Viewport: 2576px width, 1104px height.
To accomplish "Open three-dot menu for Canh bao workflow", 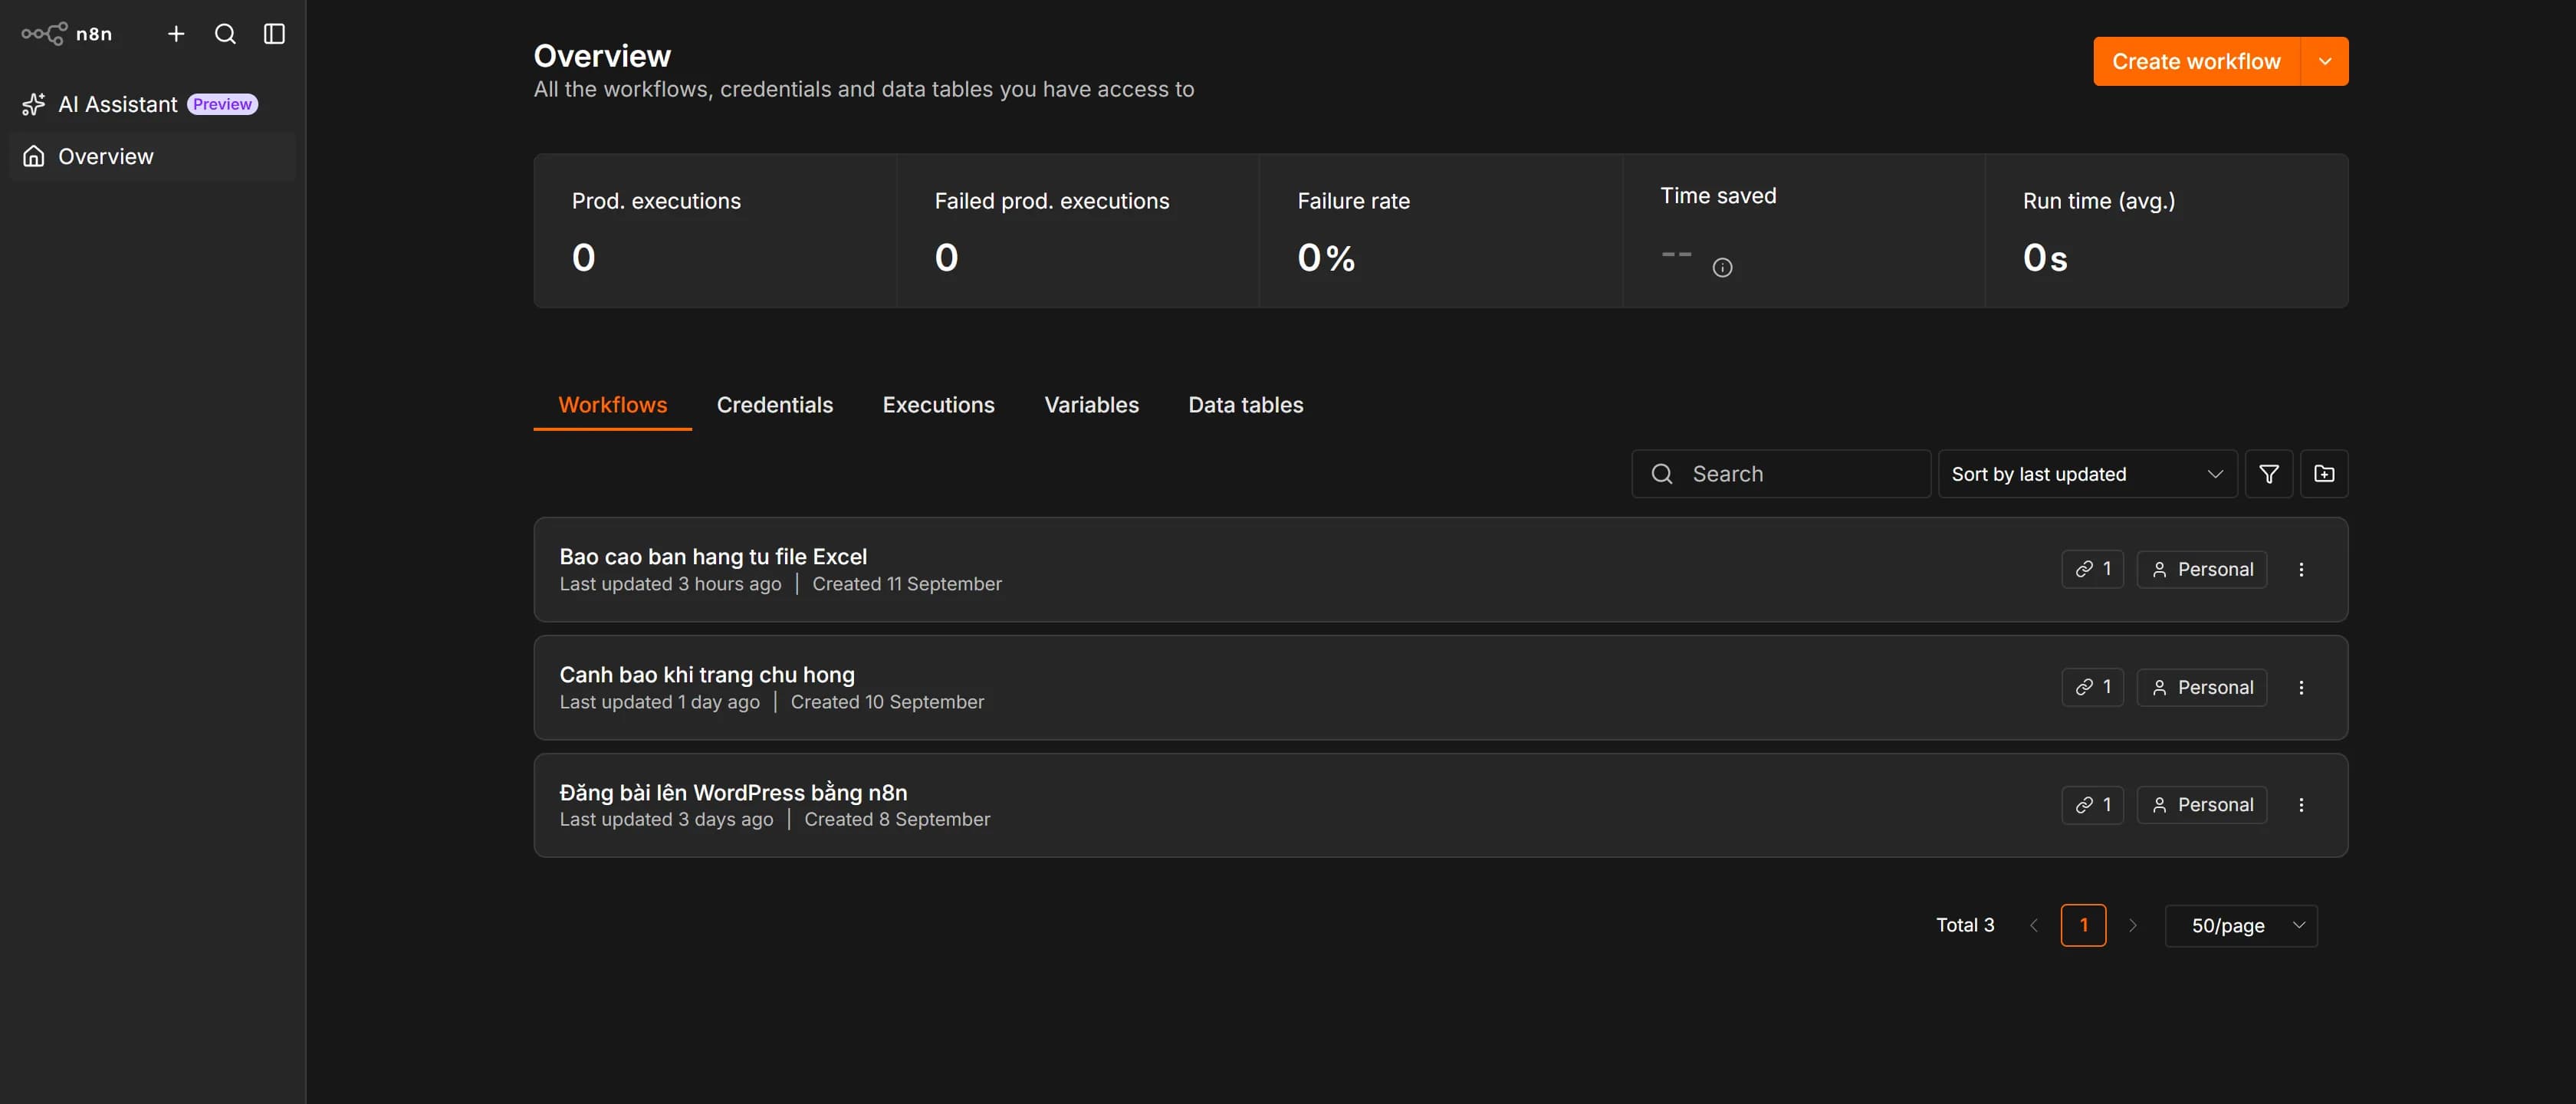I will coord(2300,687).
